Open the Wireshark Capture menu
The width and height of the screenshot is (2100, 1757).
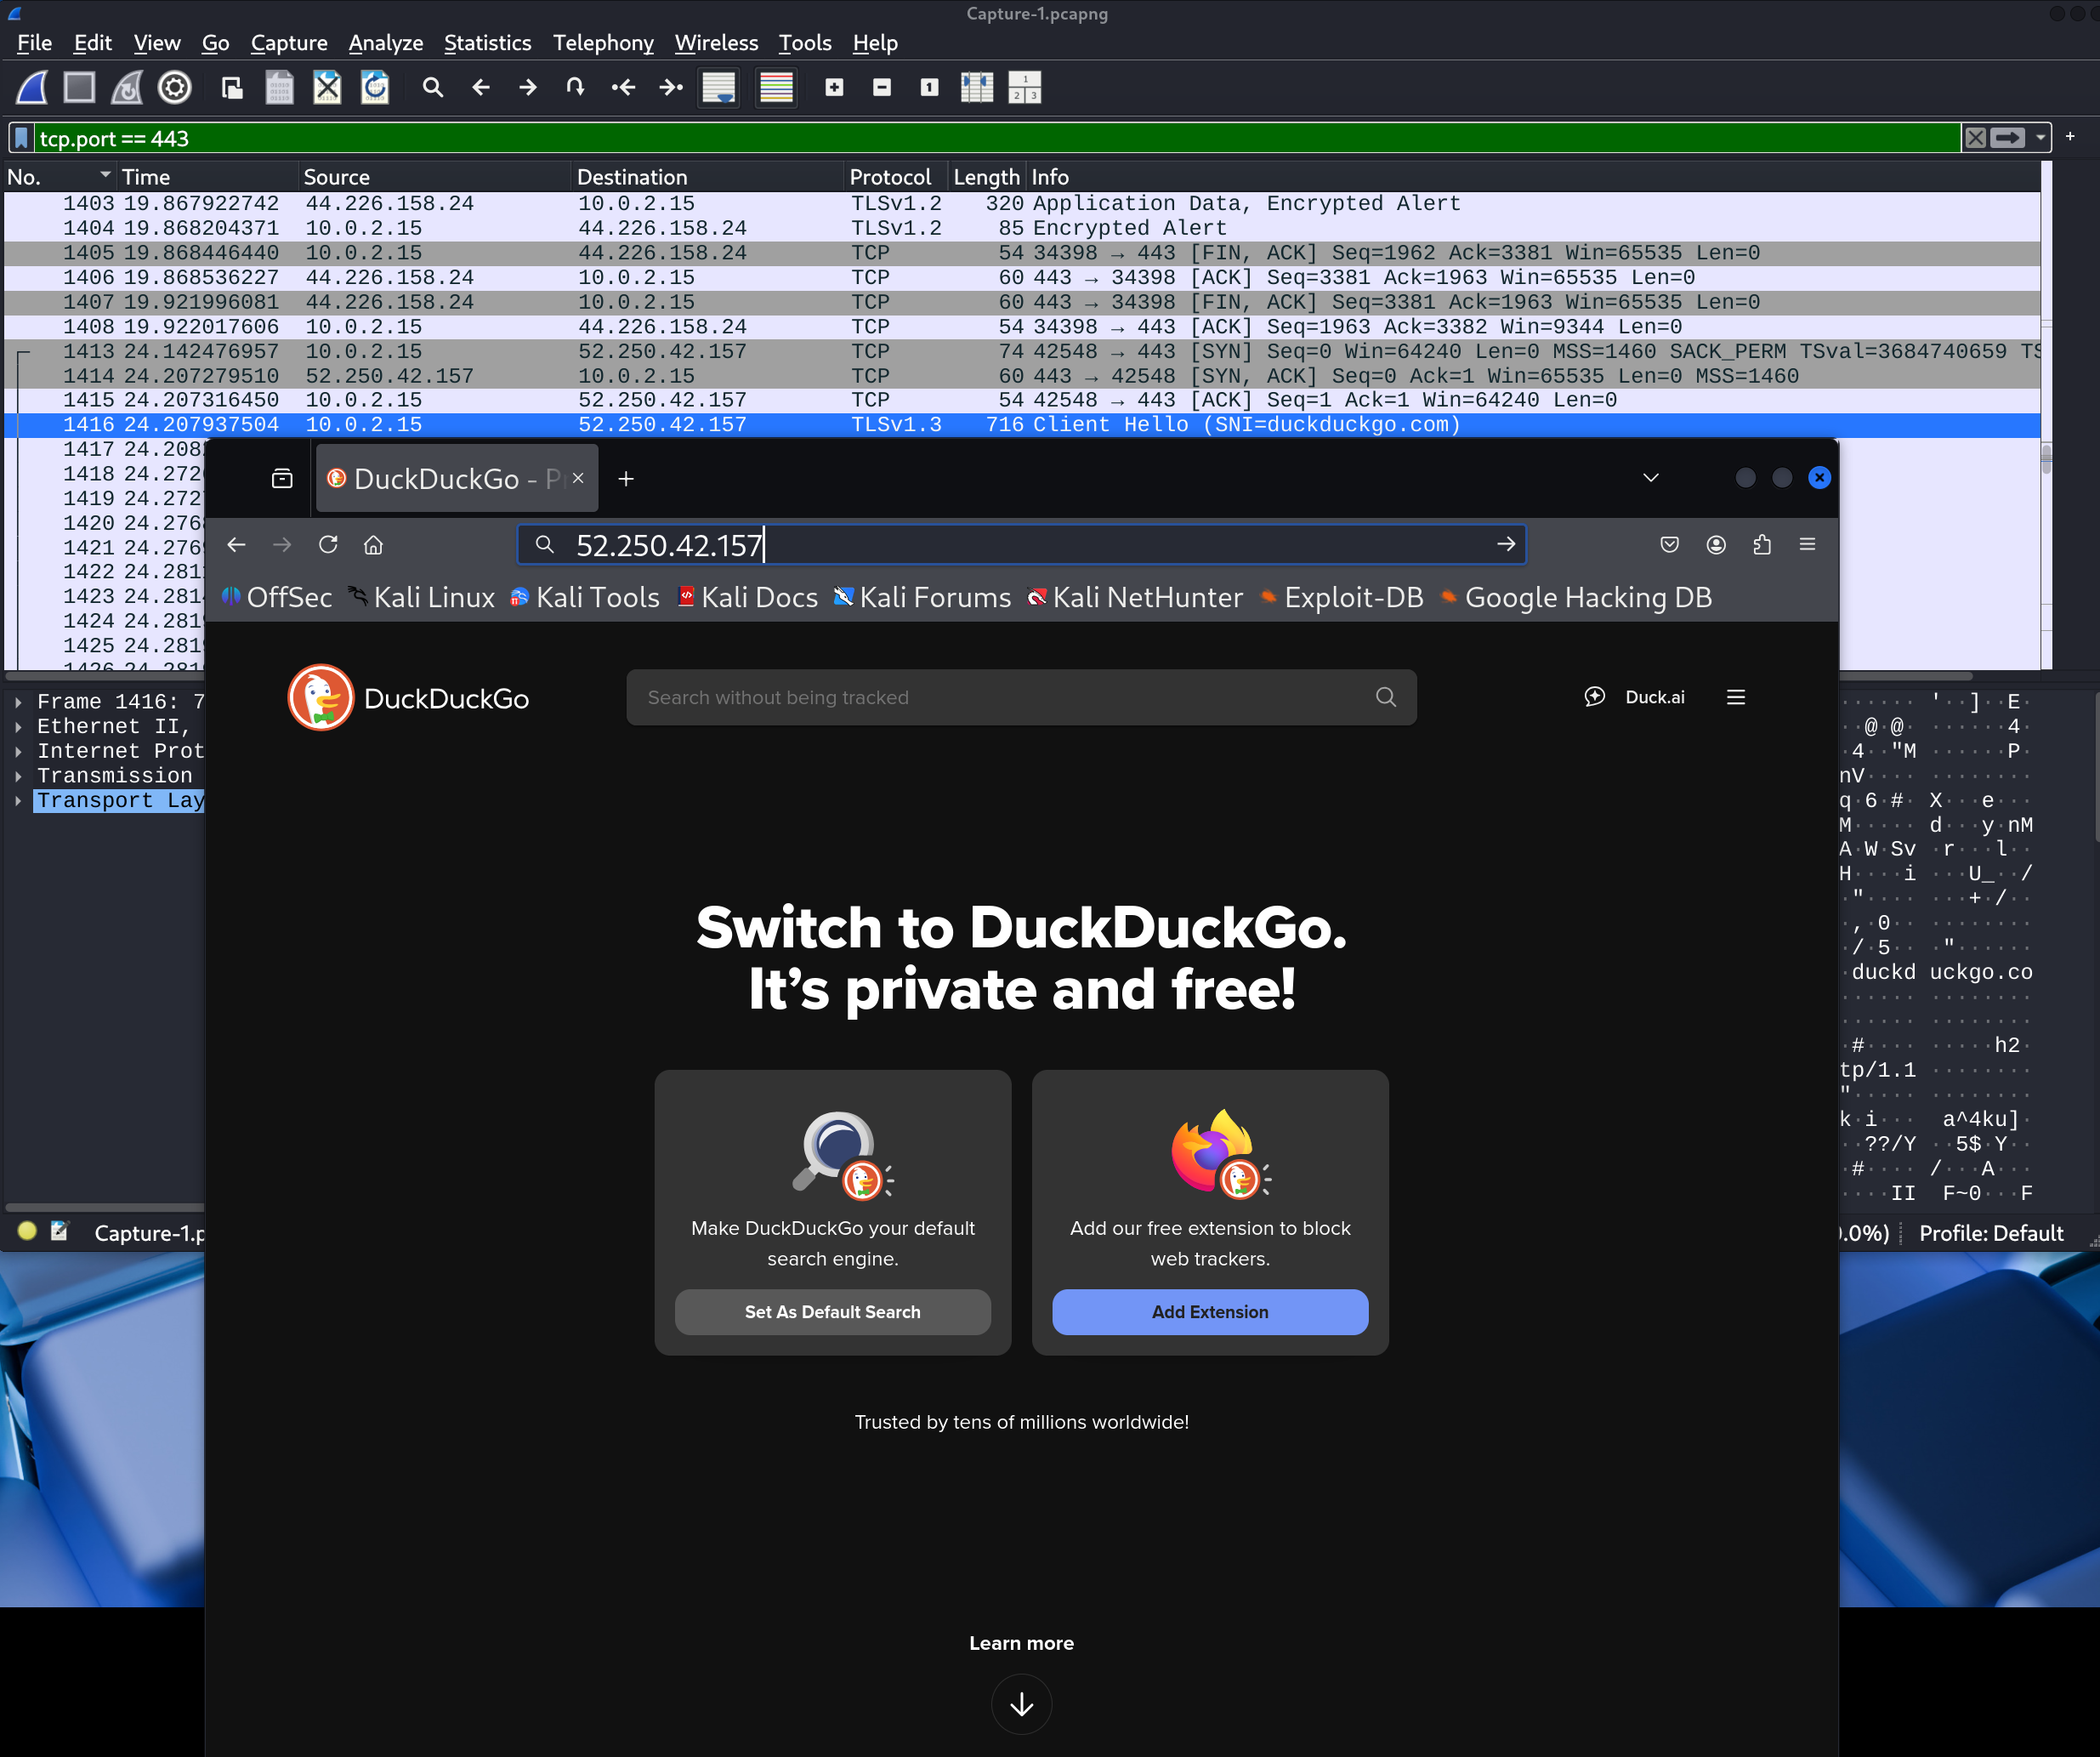click(289, 43)
